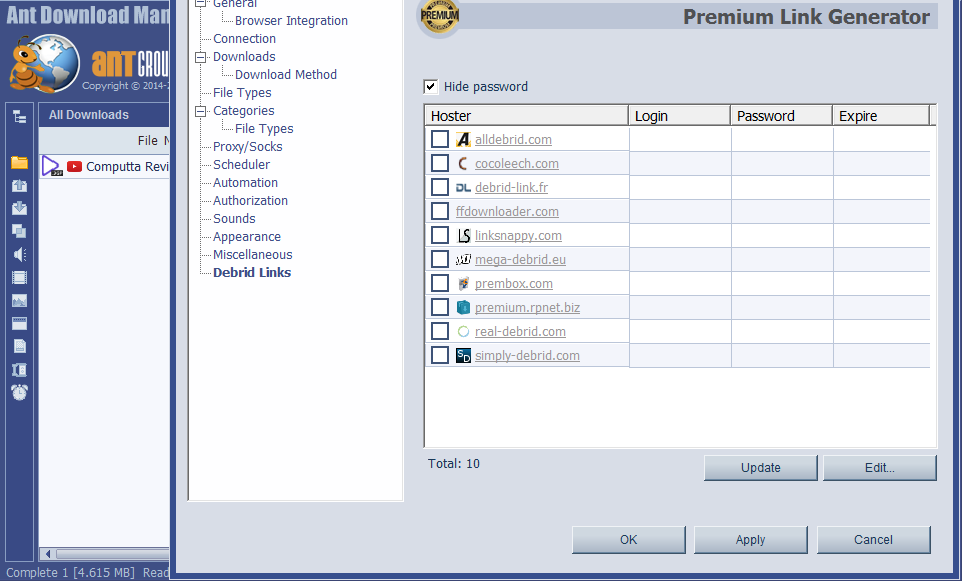Viewport: 962px width, 581px height.
Task: Enable the linksnappy.com hoster checkbox
Action: 440,235
